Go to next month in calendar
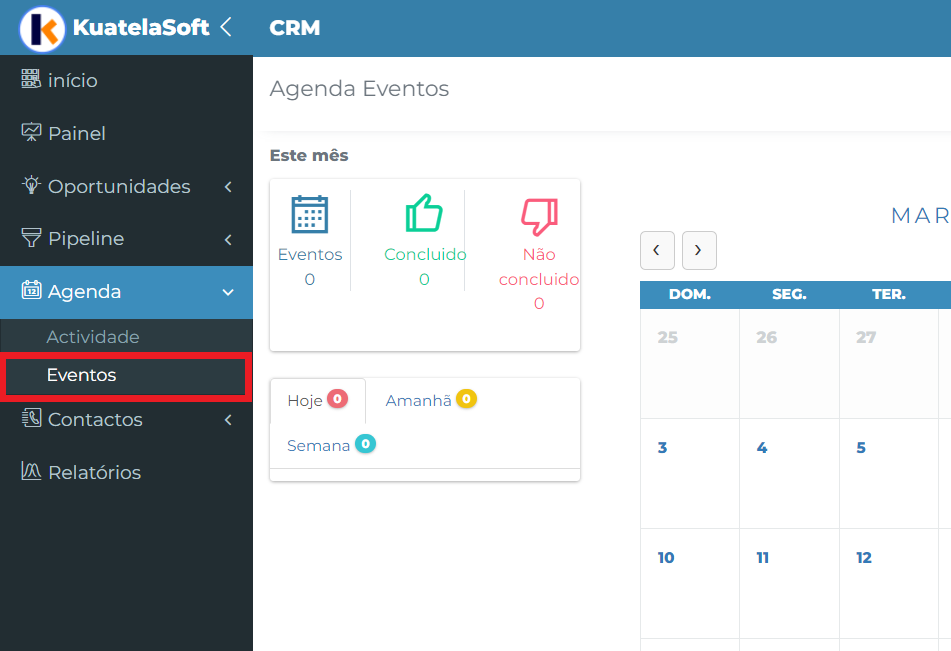Viewport: 951px width, 651px height. point(699,250)
